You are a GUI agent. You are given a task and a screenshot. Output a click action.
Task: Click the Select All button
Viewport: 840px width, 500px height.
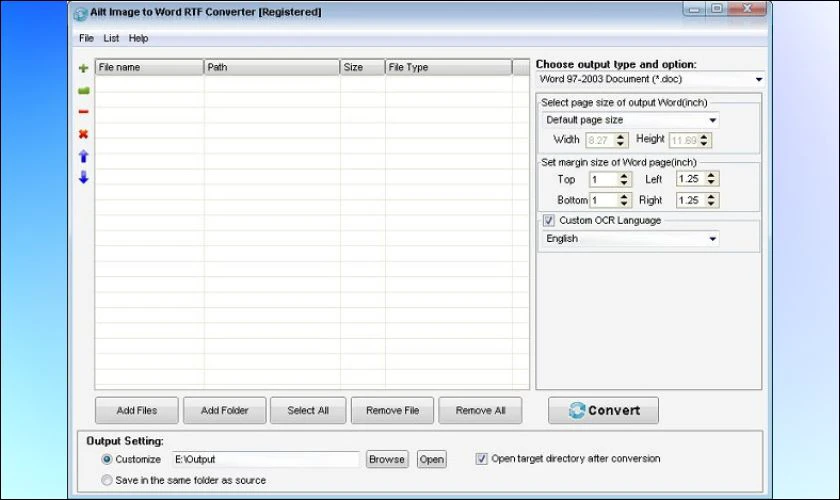click(x=308, y=411)
